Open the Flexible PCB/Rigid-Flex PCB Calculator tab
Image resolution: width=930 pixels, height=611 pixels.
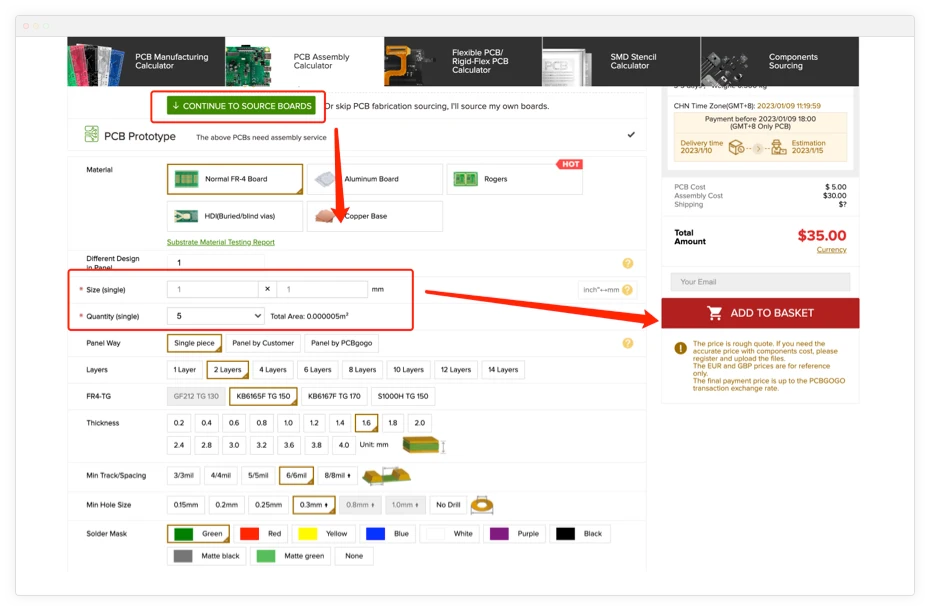pos(463,61)
